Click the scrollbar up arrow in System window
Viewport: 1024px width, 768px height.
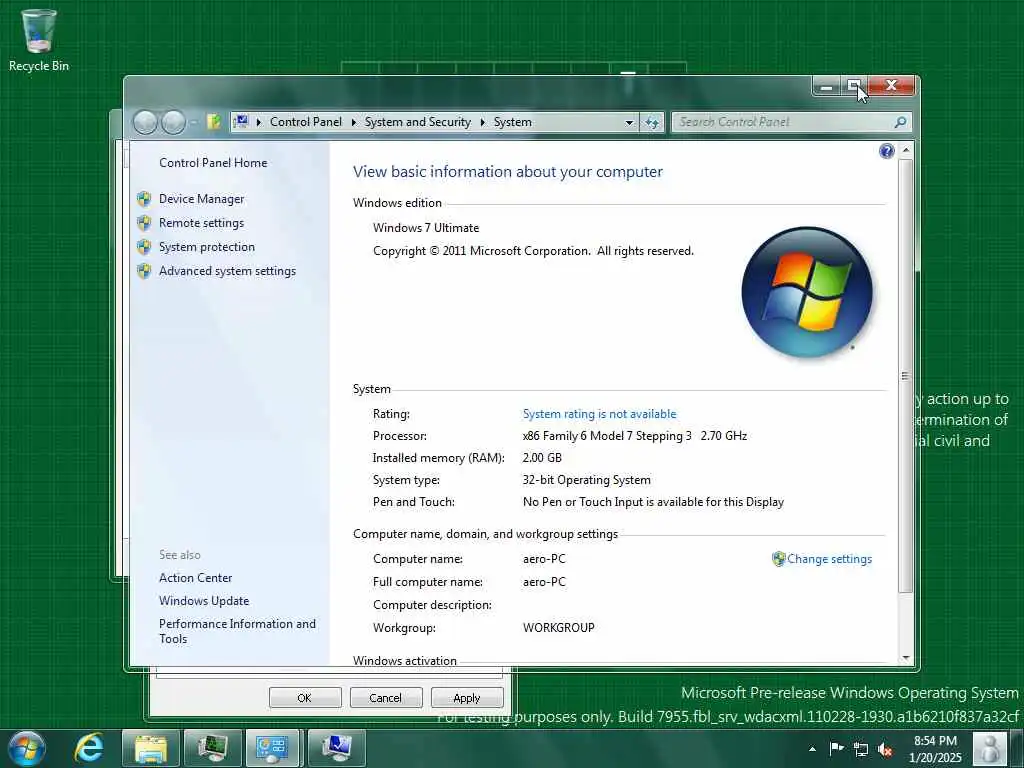click(x=906, y=150)
